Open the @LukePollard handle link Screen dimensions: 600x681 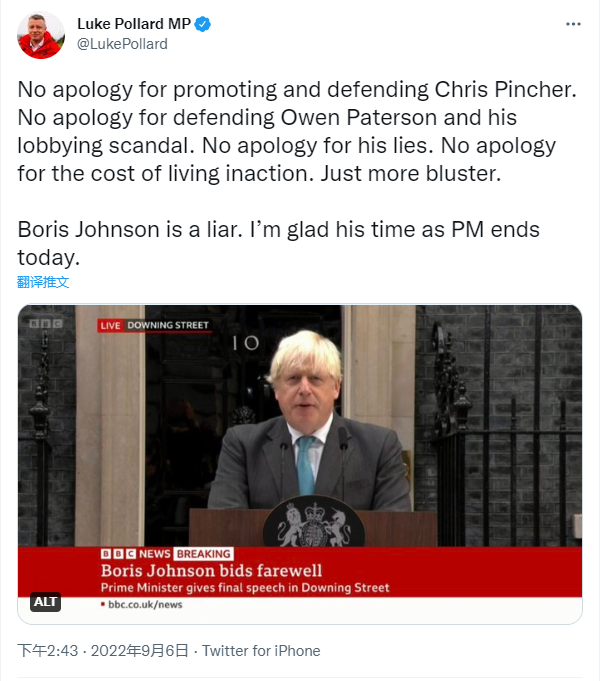tap(122, 44)
